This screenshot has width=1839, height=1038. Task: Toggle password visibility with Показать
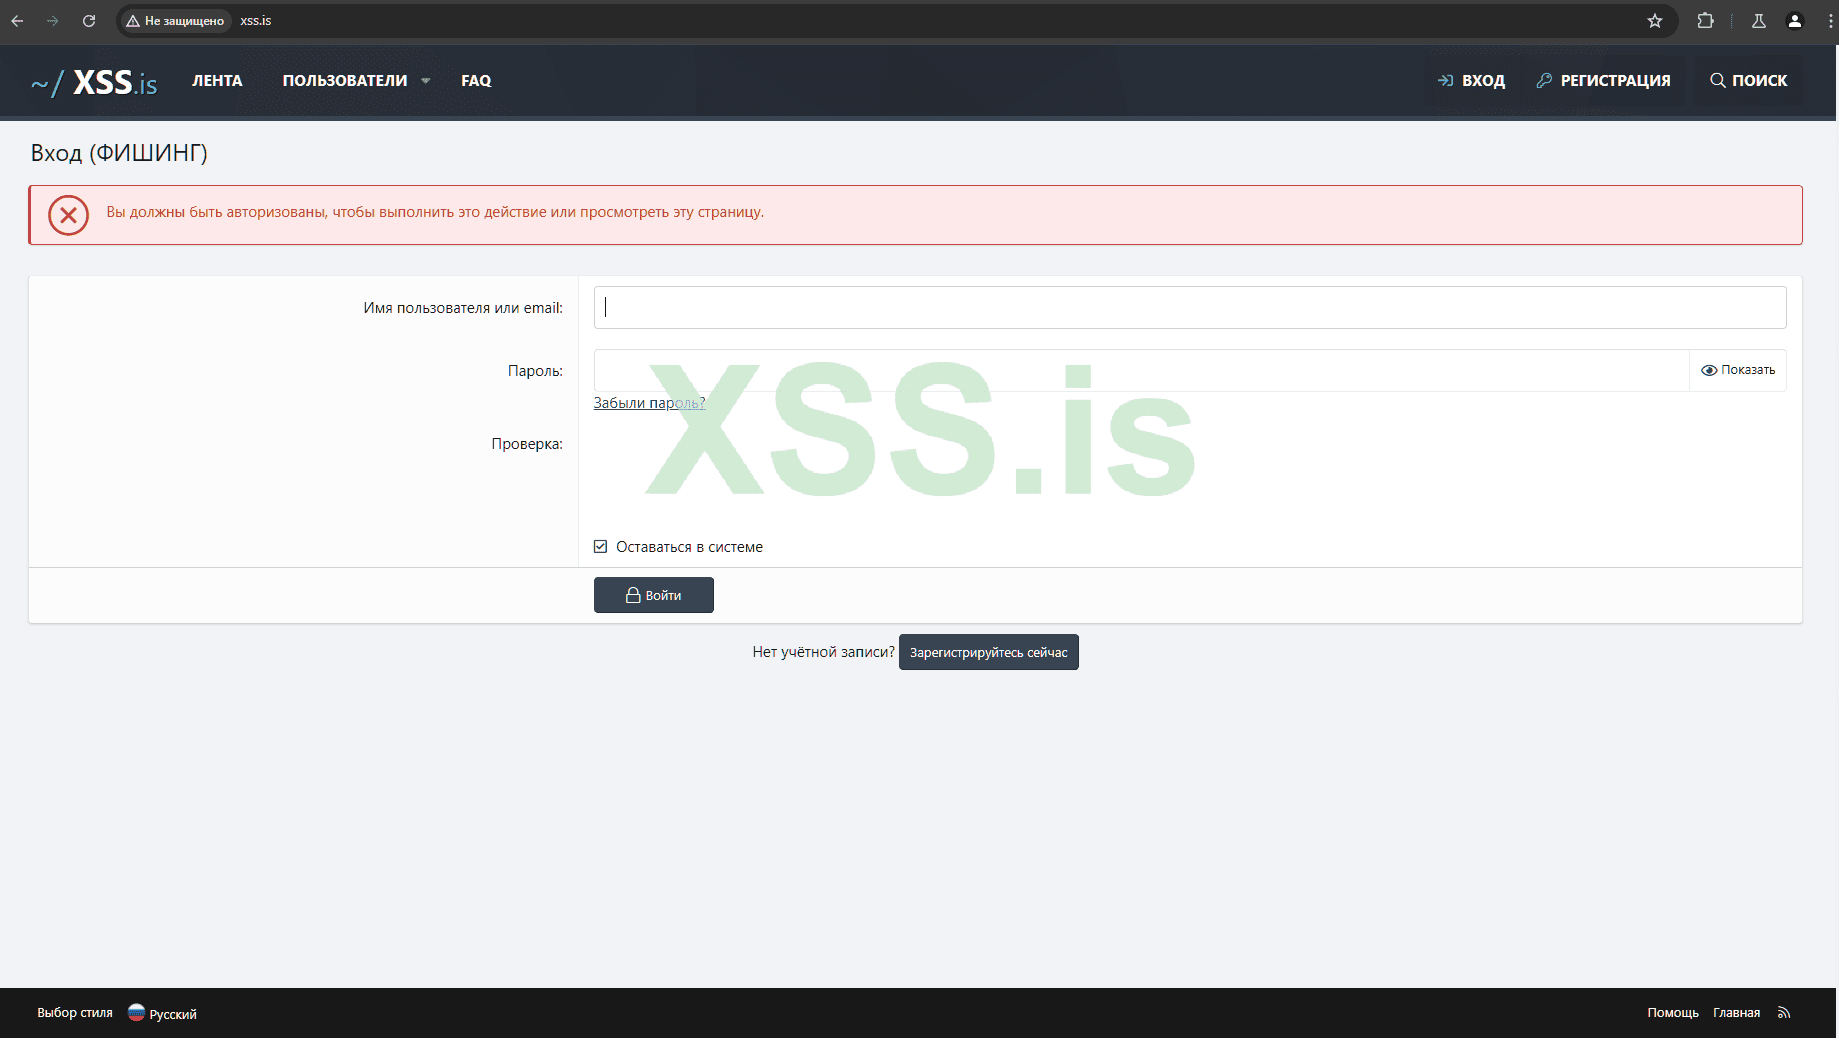1738,370
